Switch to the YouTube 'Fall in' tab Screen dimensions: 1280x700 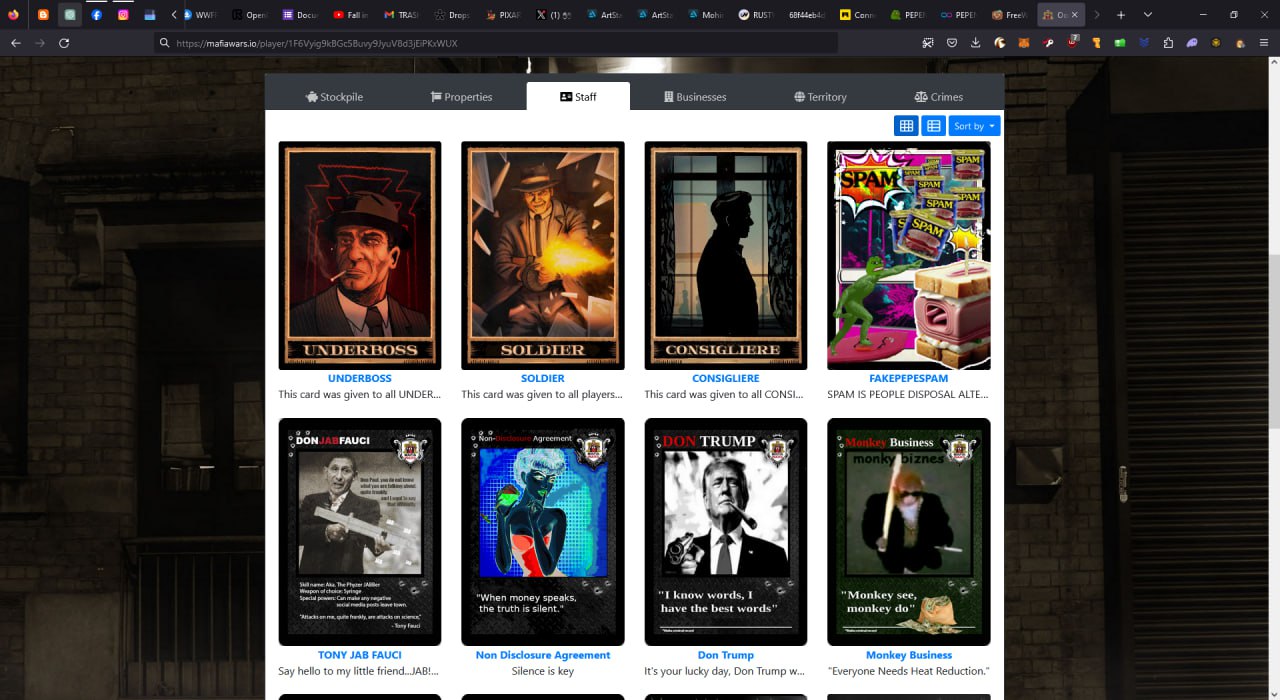click(351, 15)
